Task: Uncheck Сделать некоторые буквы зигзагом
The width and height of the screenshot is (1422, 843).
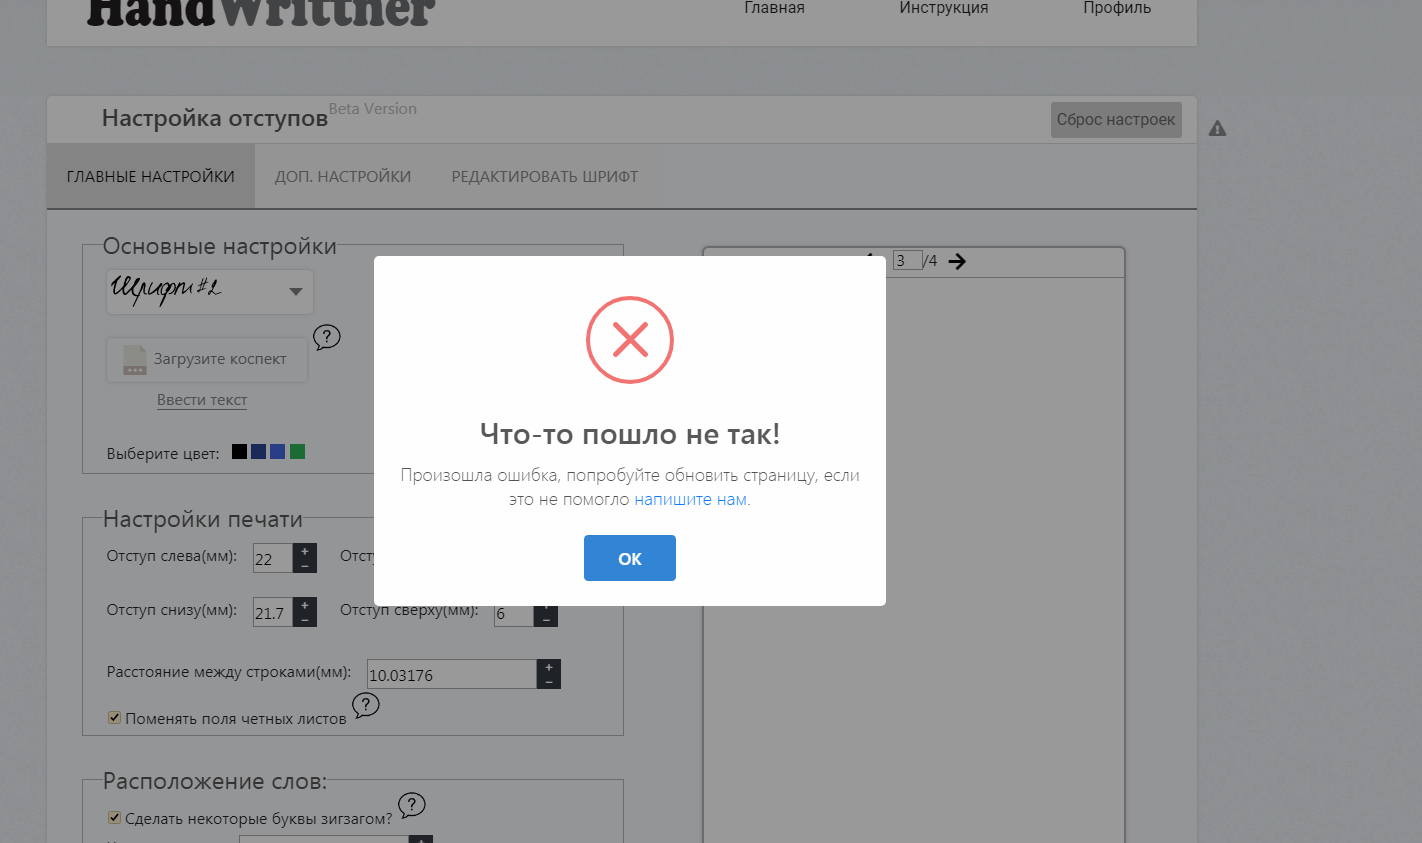Action: click(x=114, y=818)
